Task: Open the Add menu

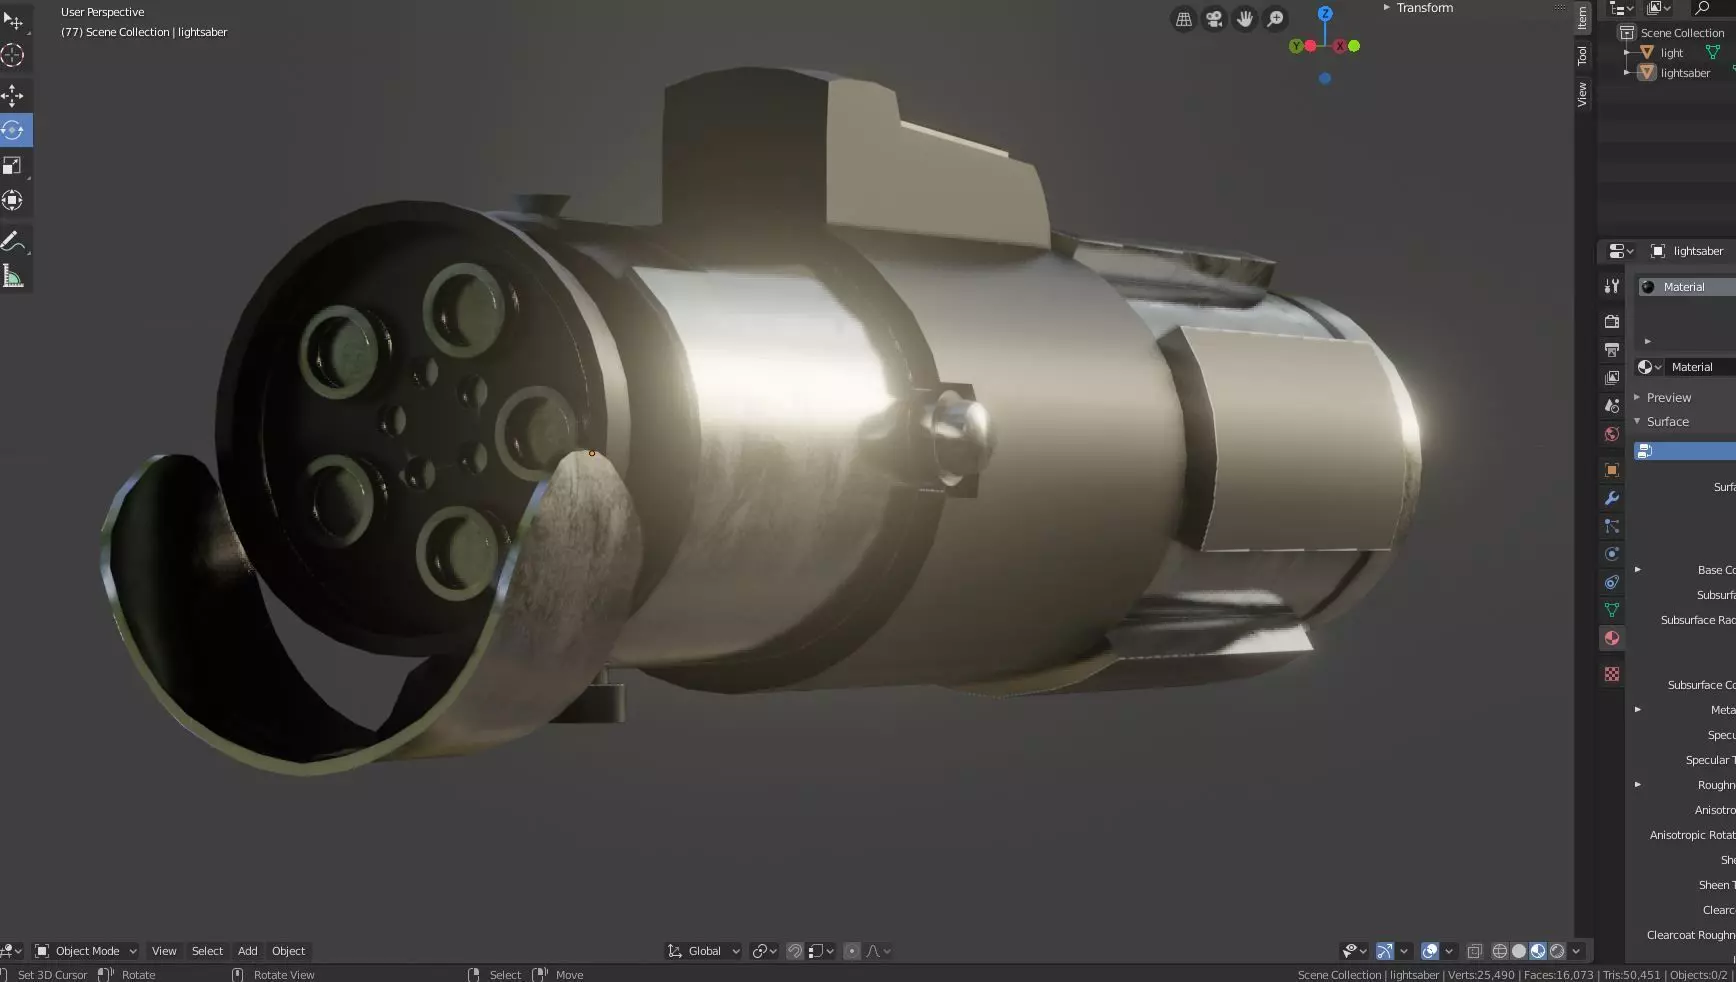Action: (247, 951)
